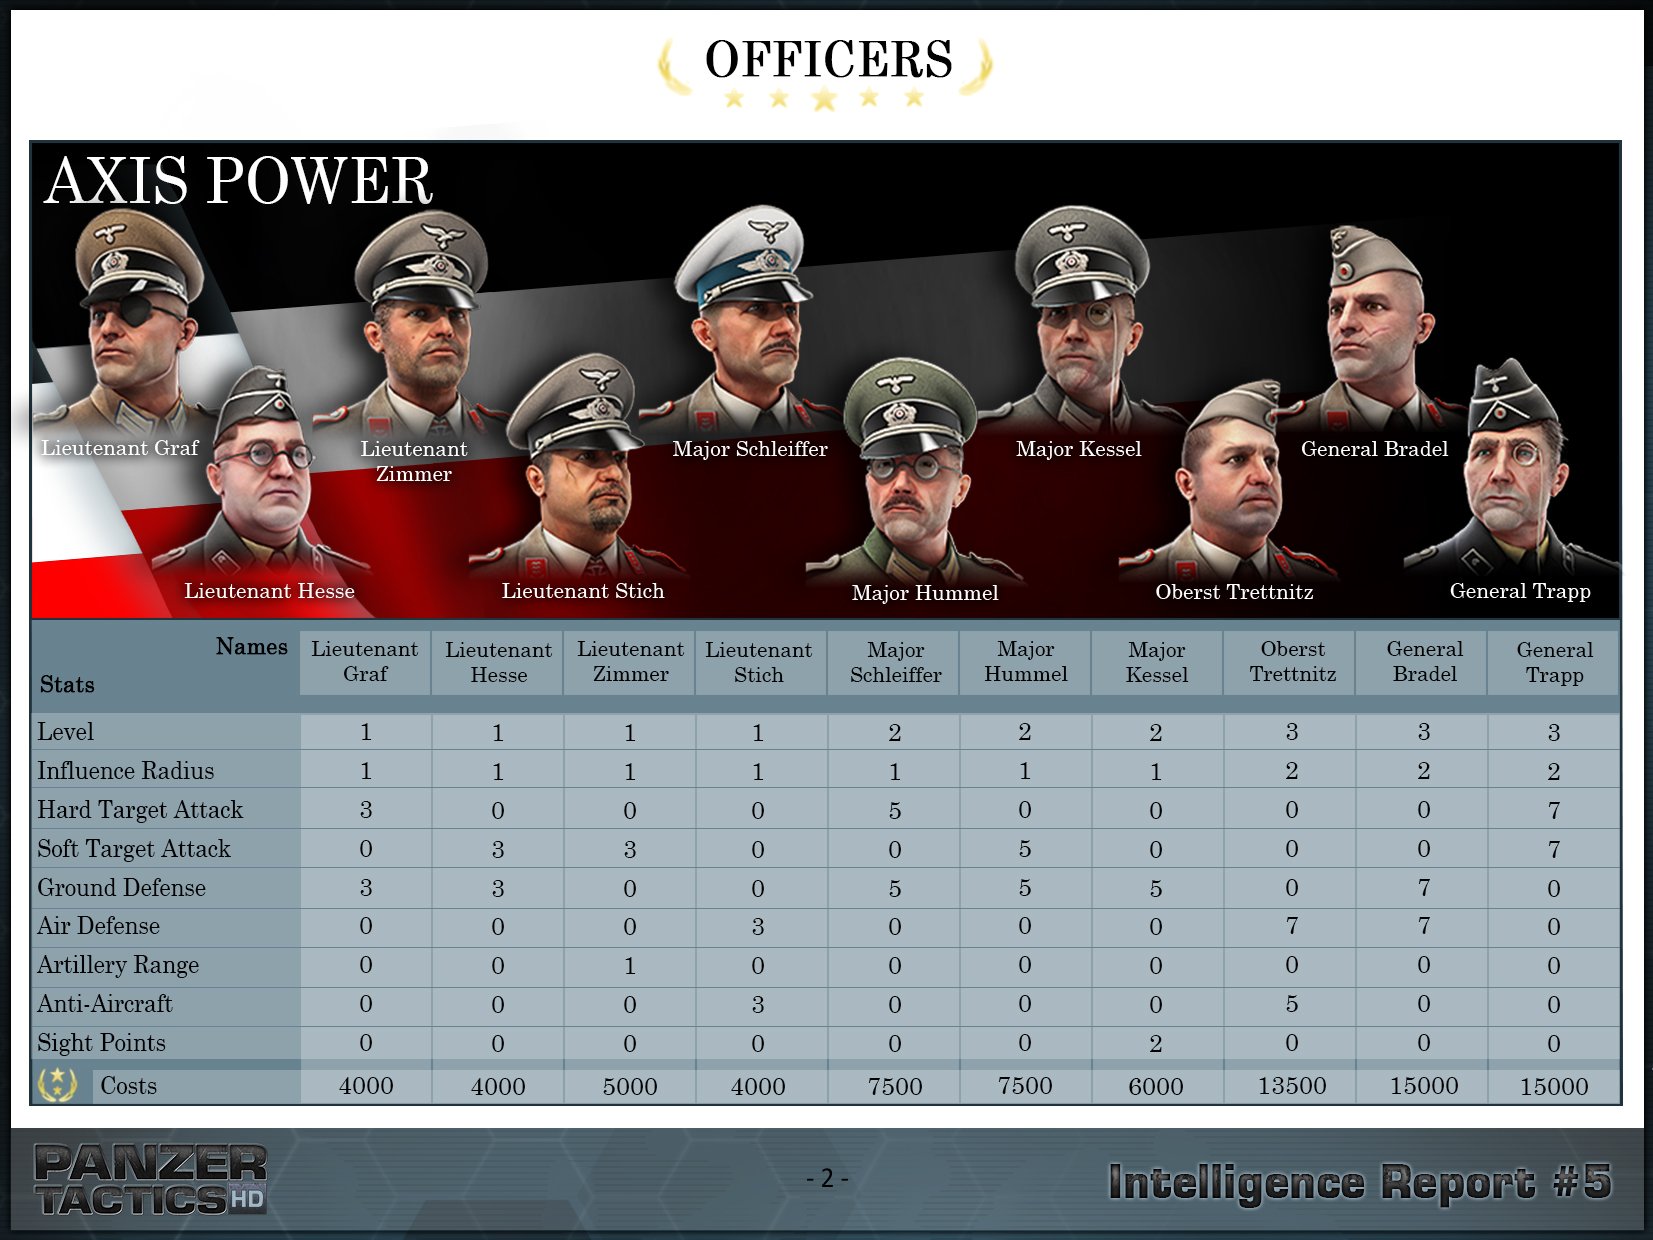Image resolution: width=1653 pixels, height=1240 pixels.
Task: Click Lieutenant Graf's cost 4000
Action: (366, 1086)
